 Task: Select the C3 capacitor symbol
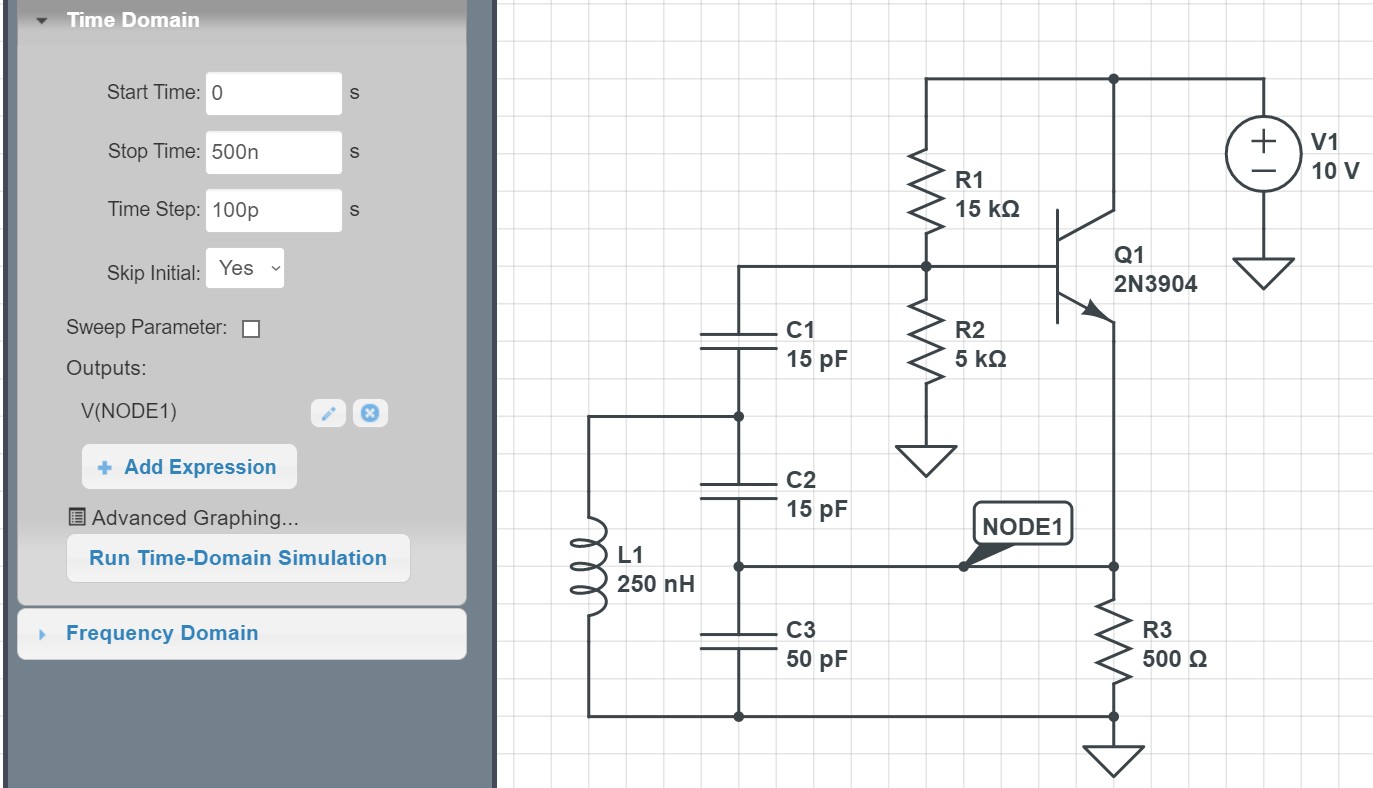[x=738, y=641]
